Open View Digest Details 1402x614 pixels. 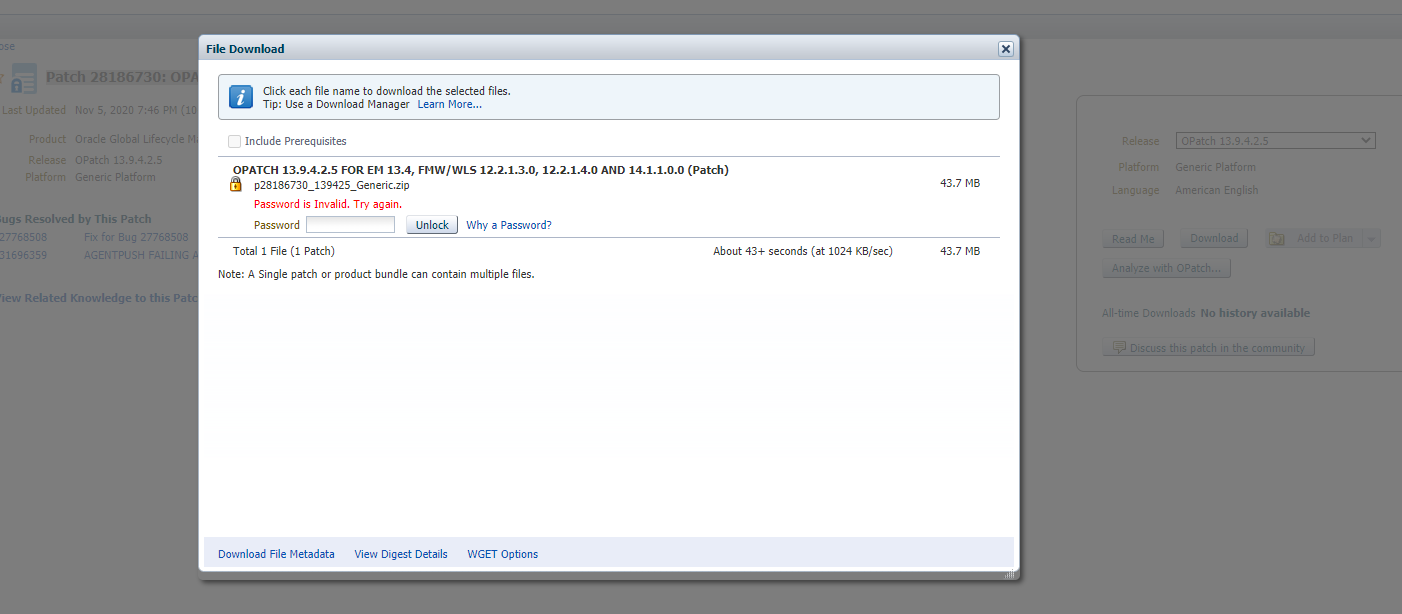pos(400,553)
